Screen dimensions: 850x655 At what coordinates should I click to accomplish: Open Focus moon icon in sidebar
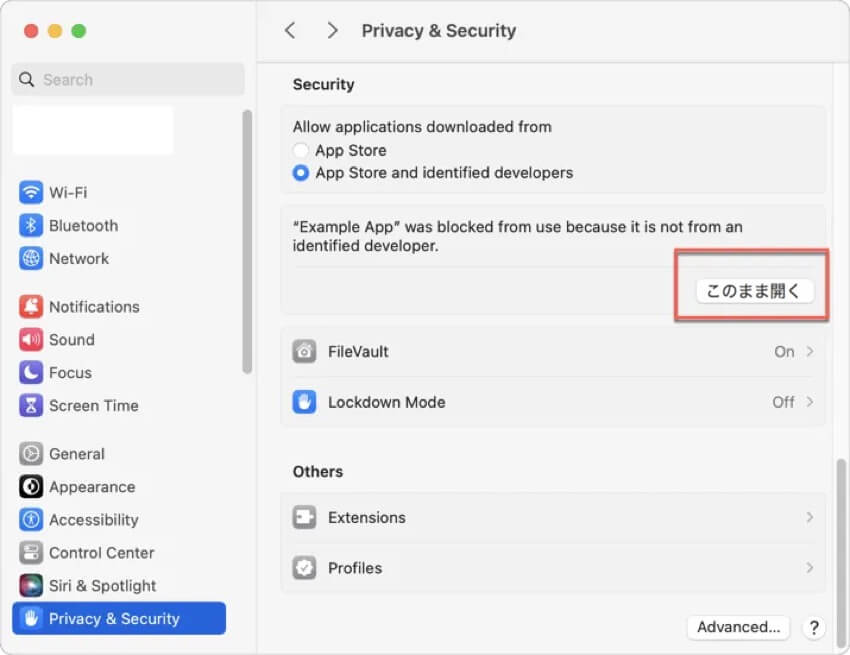tap(31, 373)
